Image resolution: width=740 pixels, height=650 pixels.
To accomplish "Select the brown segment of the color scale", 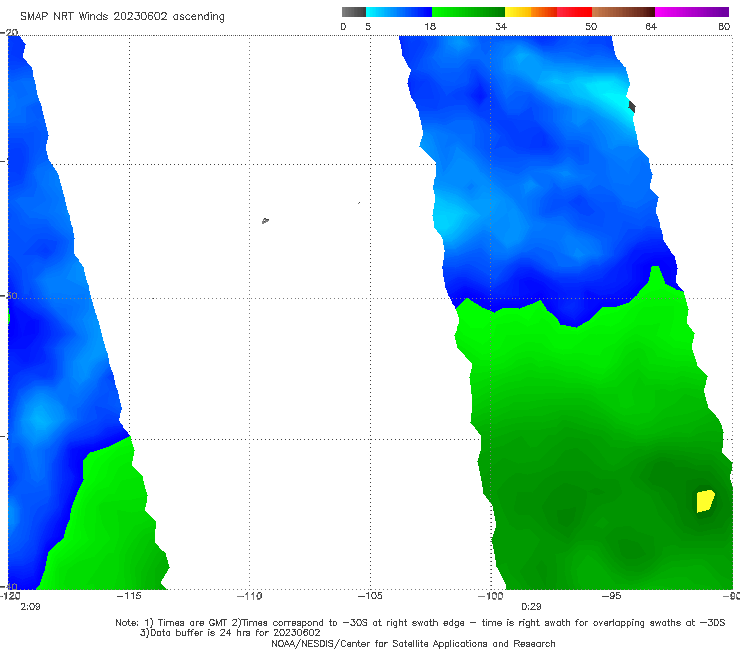I will click(x=623, y=12).
